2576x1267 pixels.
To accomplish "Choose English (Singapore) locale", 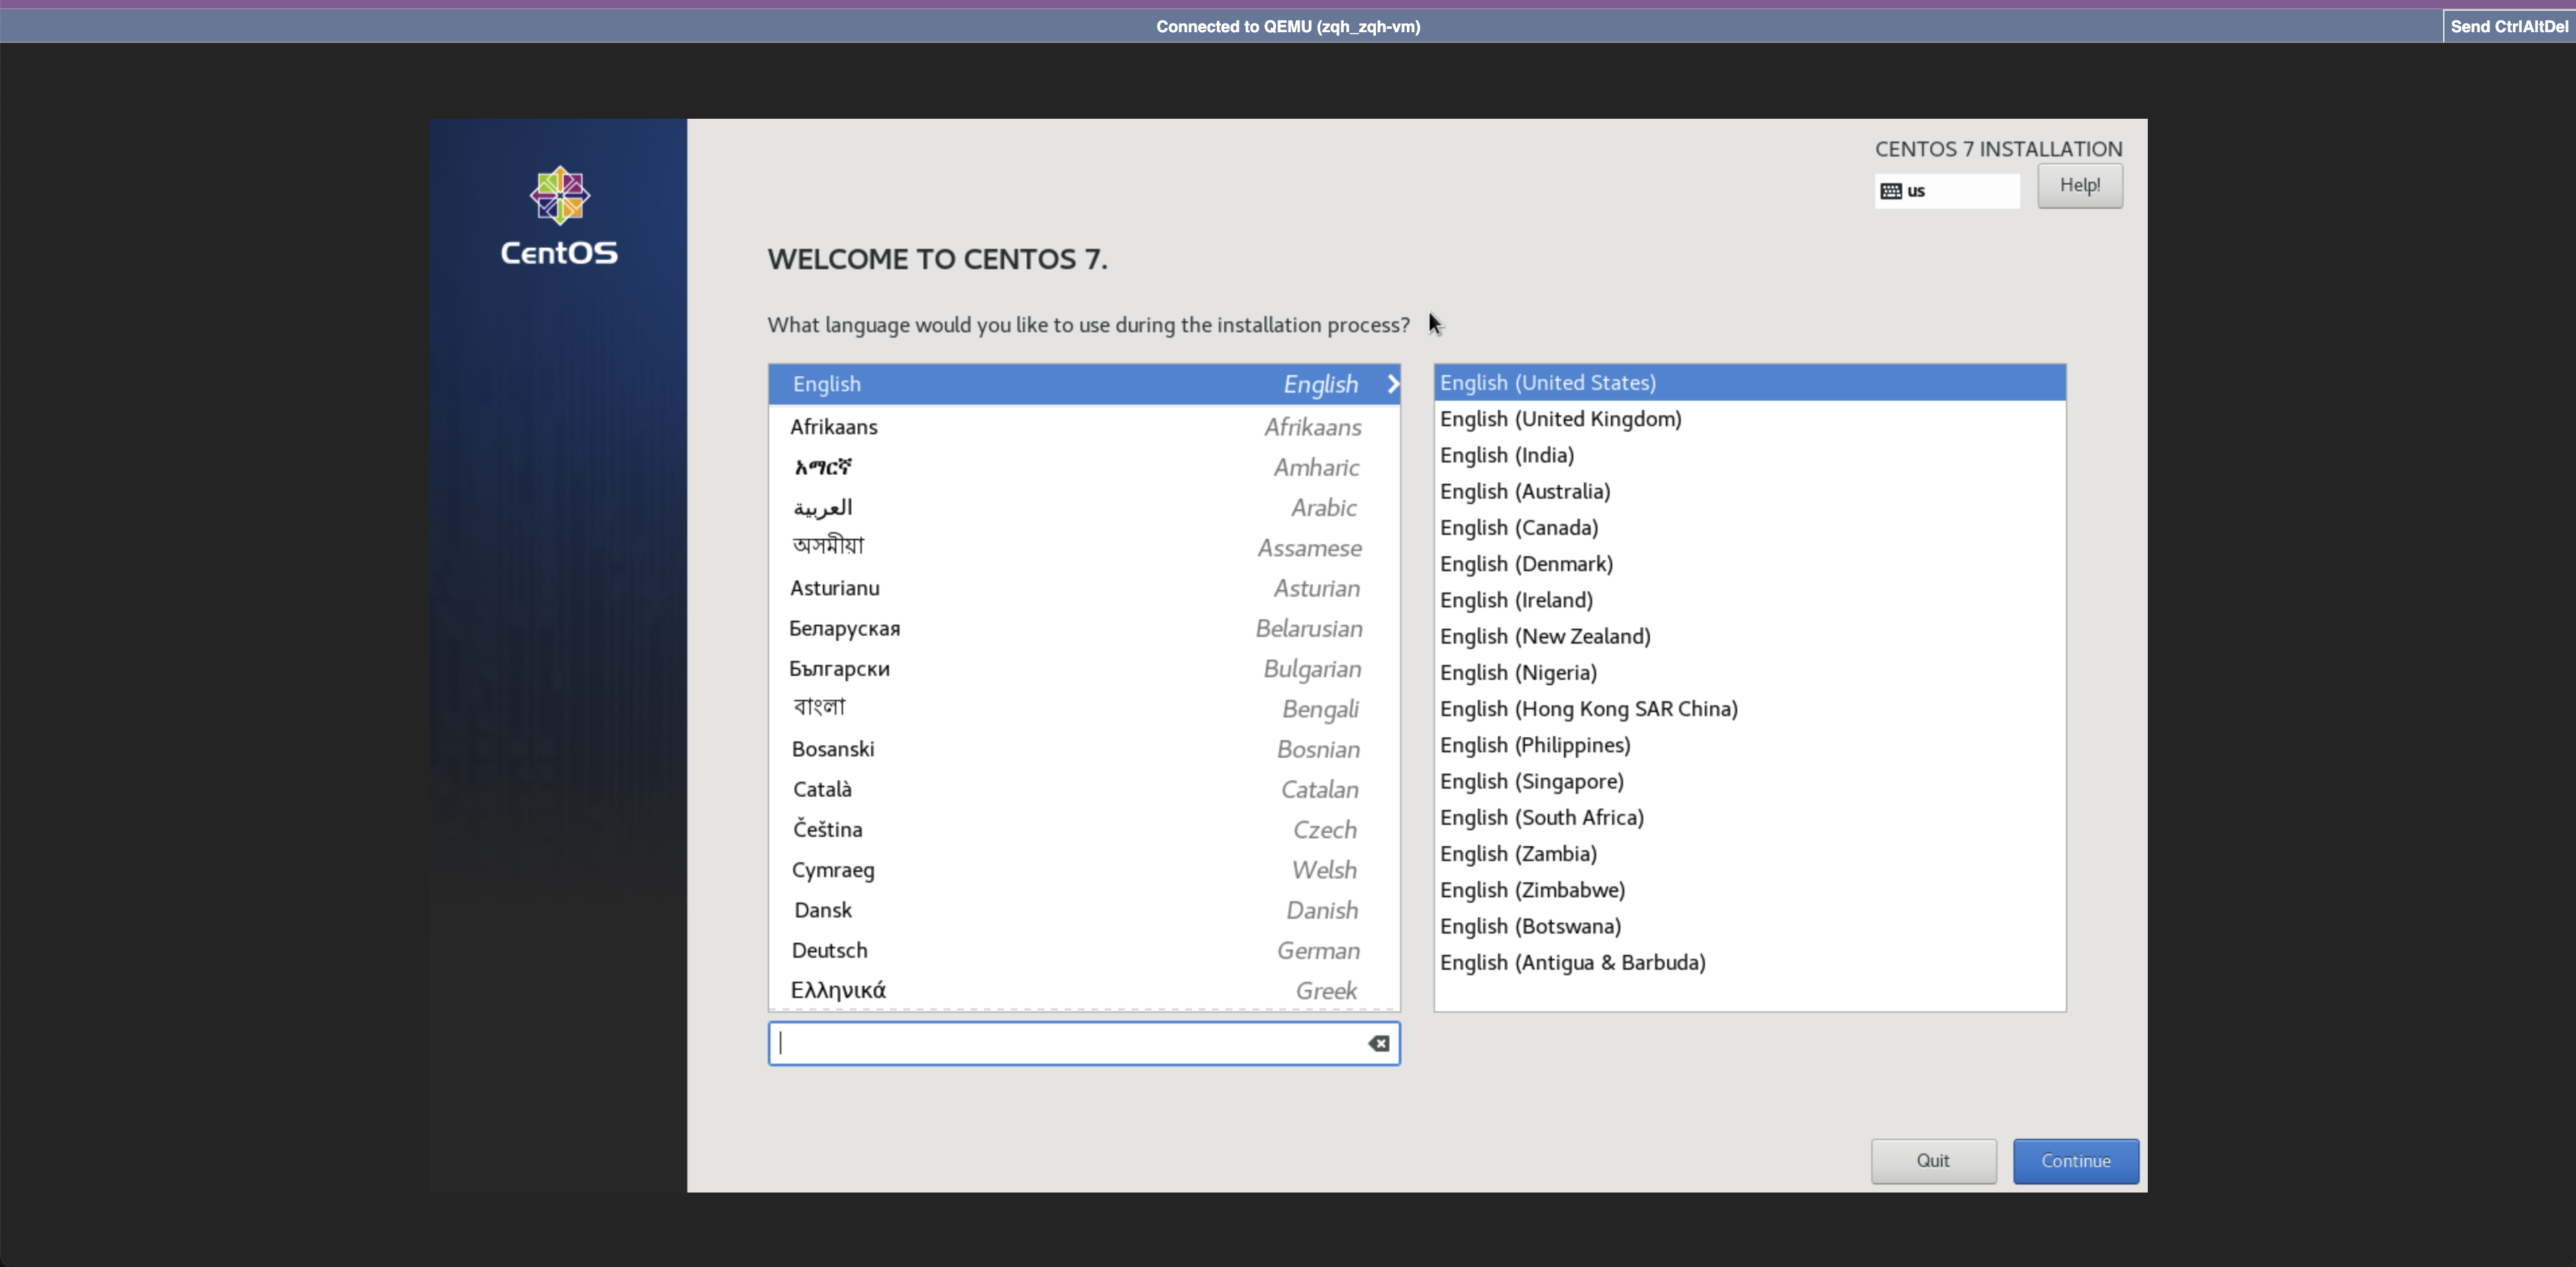I will pyautogui.click(x=1750, y=781).
